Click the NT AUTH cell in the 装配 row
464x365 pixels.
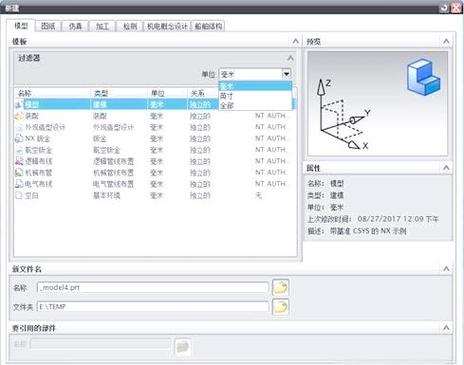tap(270, 116)
